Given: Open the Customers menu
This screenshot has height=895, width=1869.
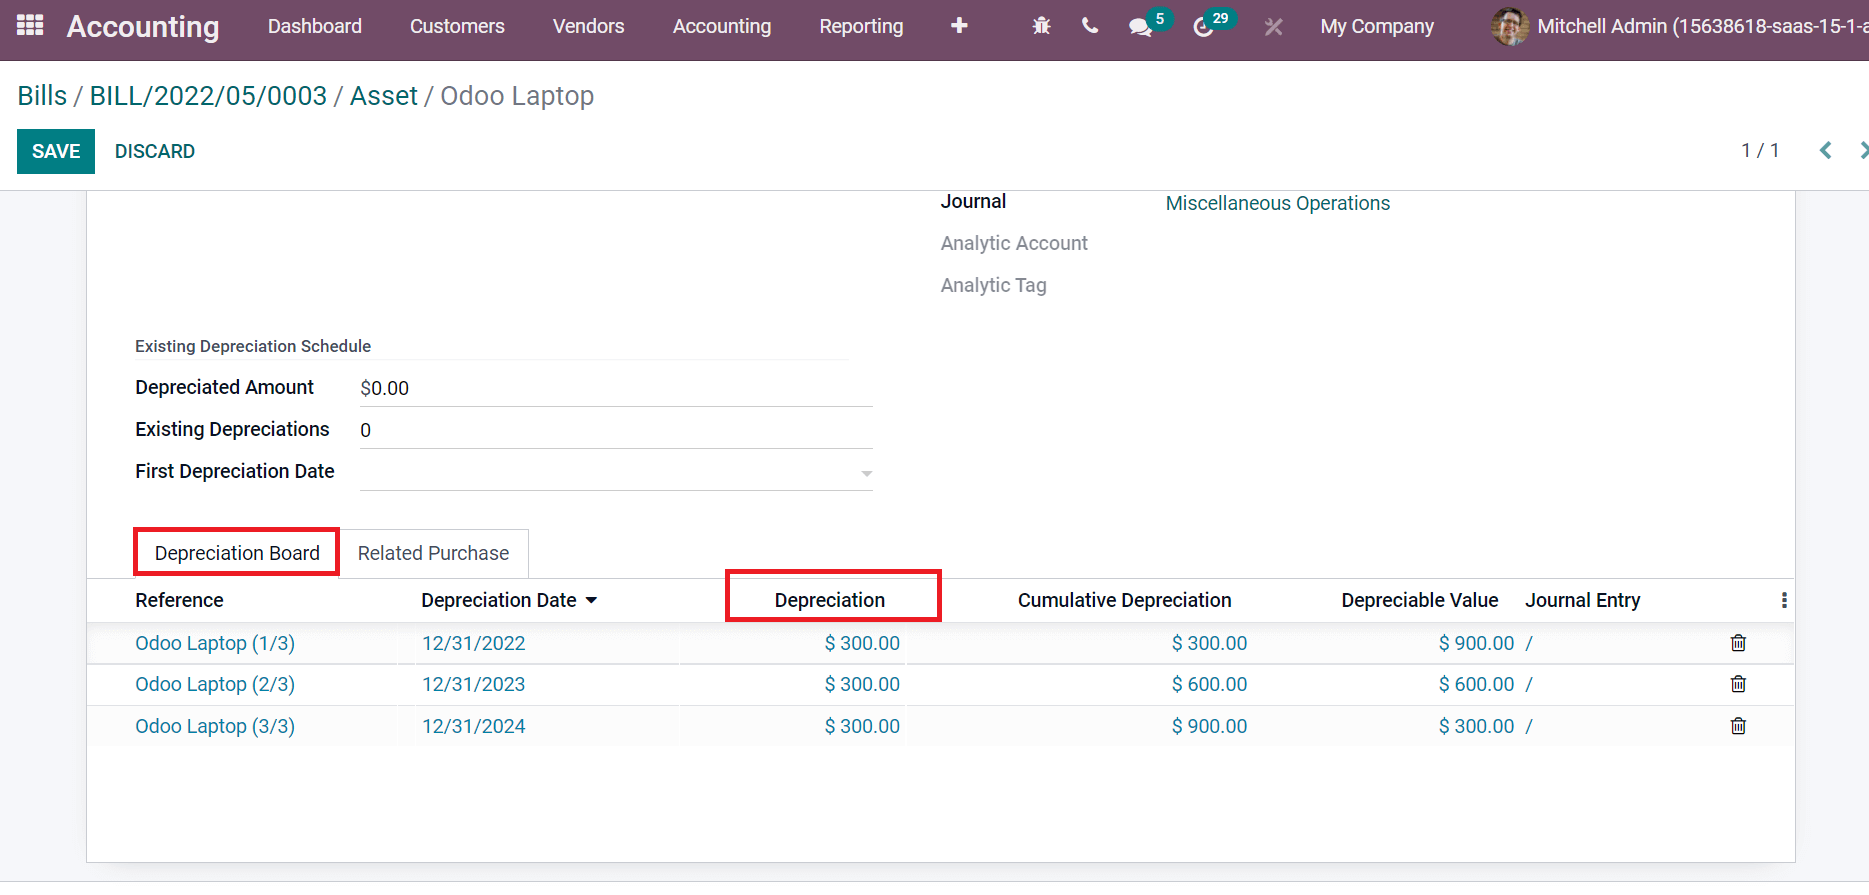Looking at the screenshot, I should pyautogui.click(x=457, y=26).
